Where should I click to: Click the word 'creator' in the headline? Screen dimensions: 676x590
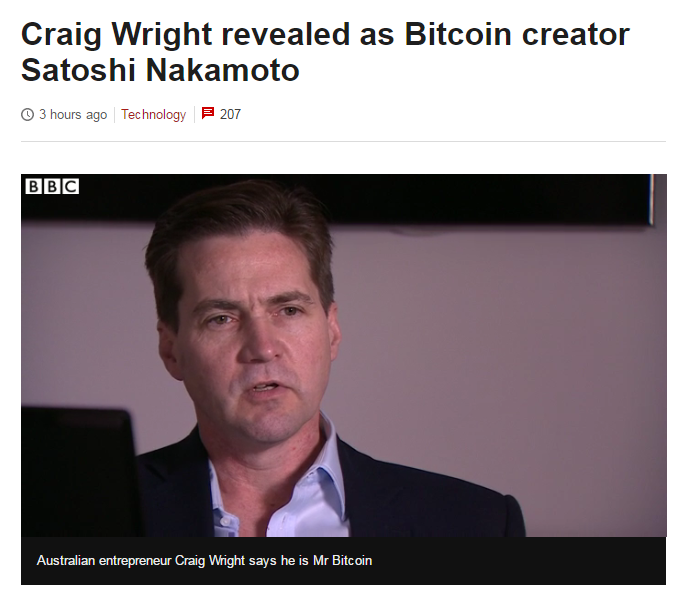click(576, 35)
